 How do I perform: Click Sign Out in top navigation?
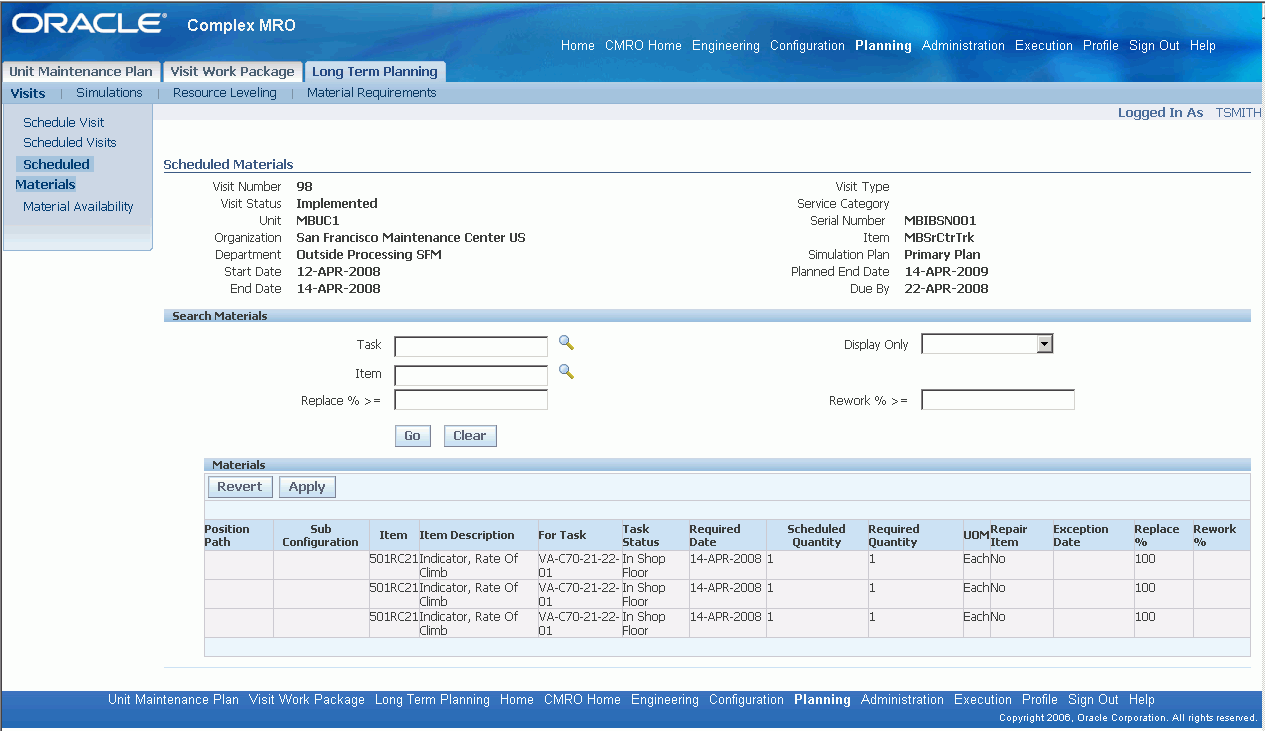[x=1154, y=45]
